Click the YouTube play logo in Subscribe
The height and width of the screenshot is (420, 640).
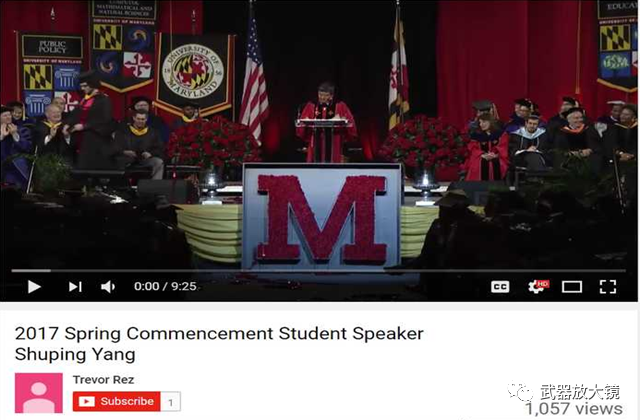point(87,401)
